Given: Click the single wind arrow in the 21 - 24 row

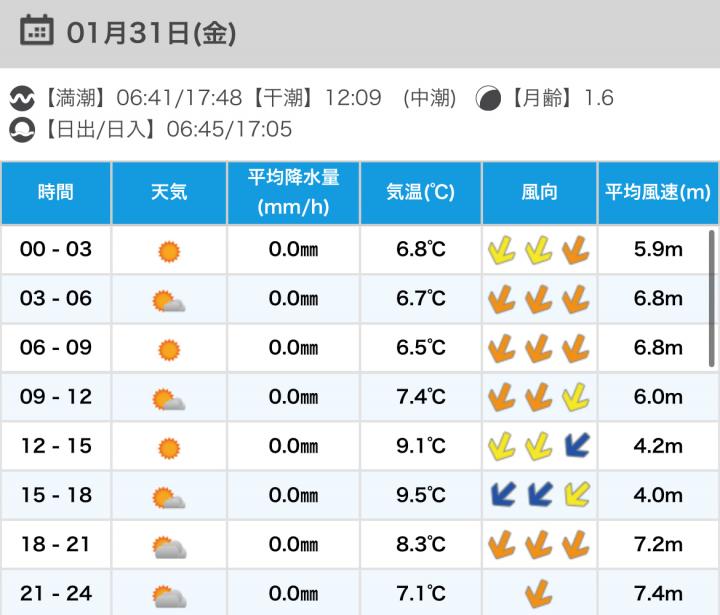Looking at the screenshot, I should click(x=539, y=594).
